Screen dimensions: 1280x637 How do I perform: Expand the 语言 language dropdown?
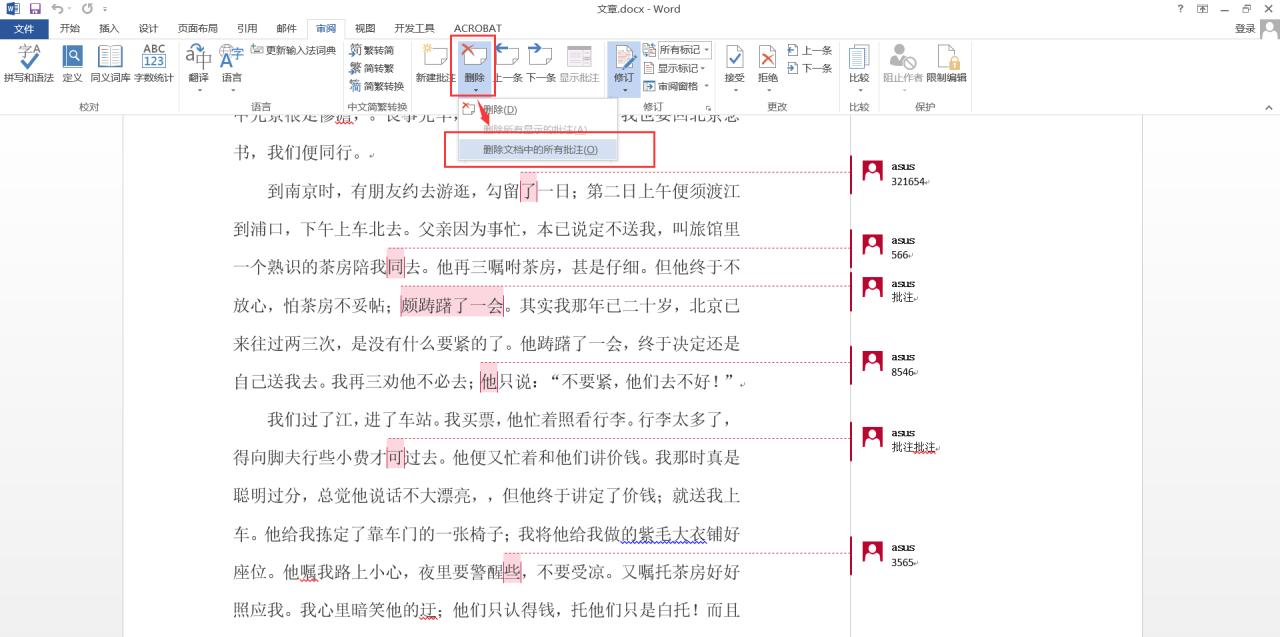(232, 90)
